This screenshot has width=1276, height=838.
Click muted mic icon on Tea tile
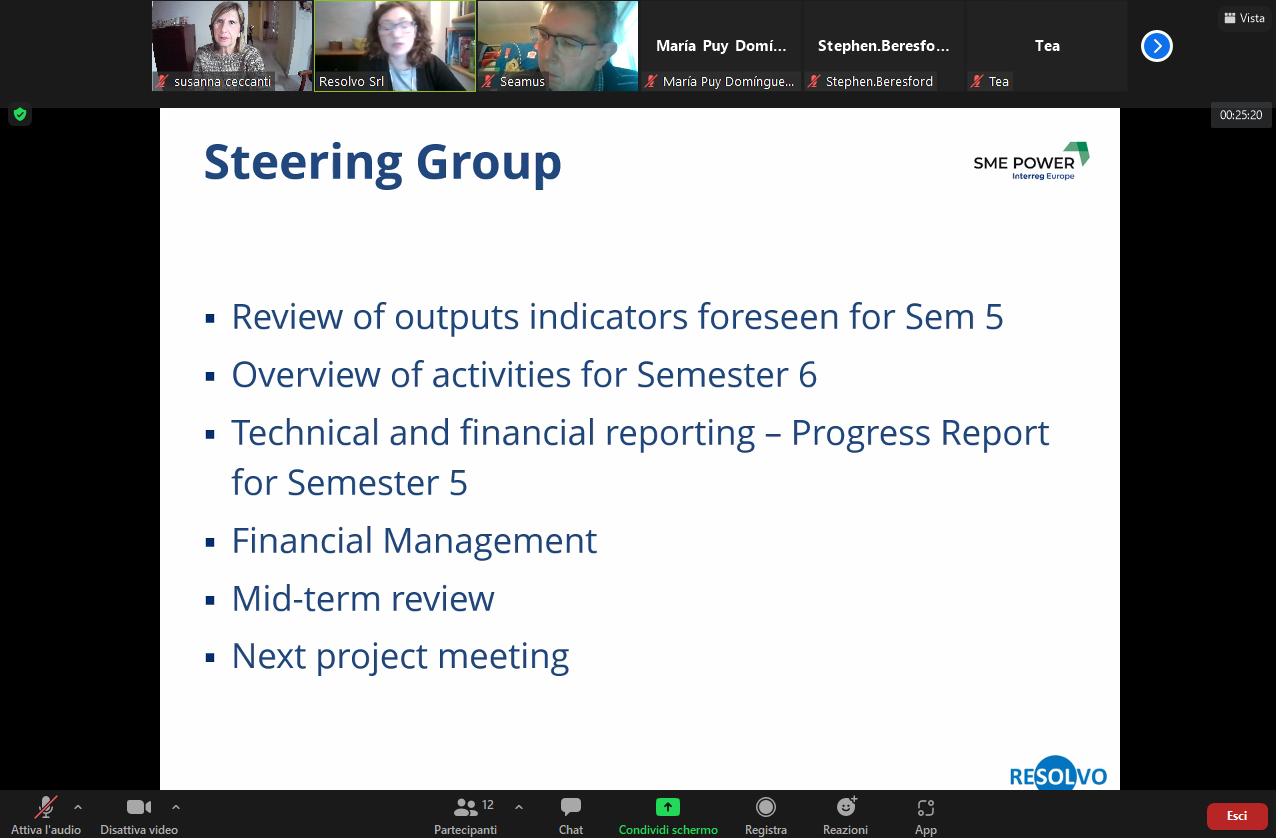pyautogui.click(x=978, y=82)
